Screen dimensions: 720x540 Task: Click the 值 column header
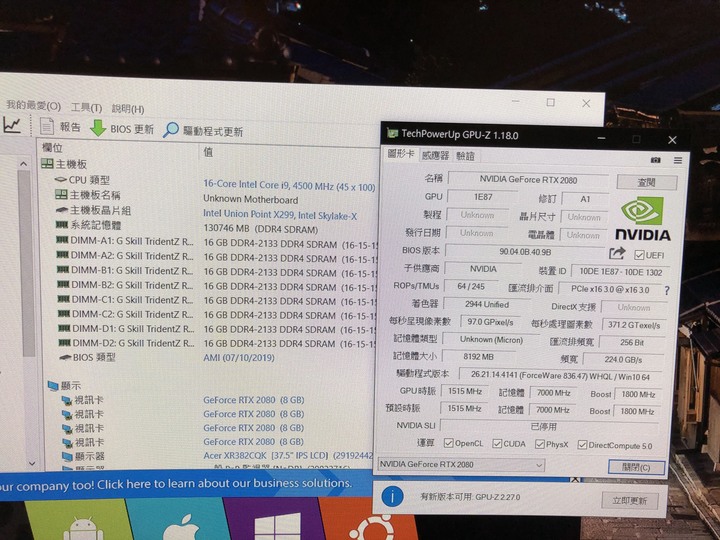(208, 152)
